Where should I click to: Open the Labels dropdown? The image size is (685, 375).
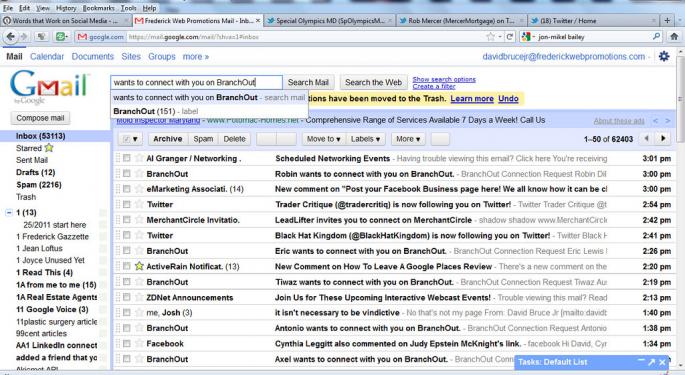365,139
